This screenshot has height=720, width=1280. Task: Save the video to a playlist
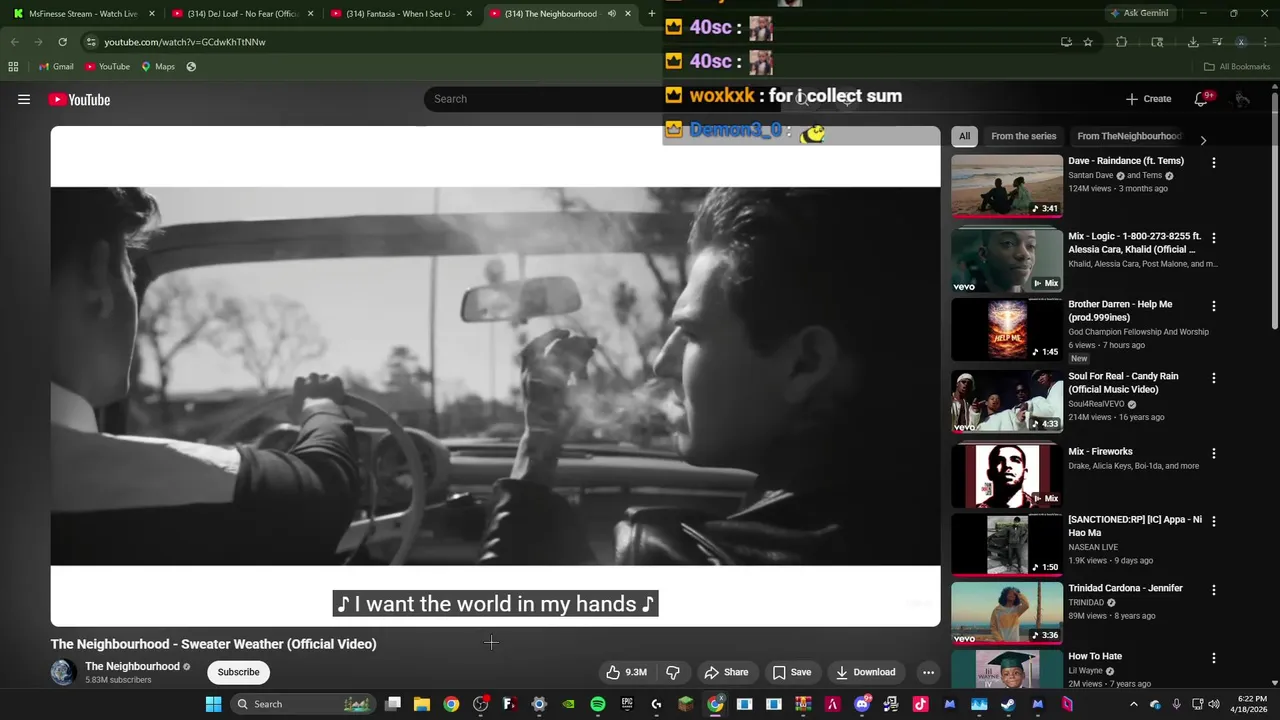tap(792, 672)
